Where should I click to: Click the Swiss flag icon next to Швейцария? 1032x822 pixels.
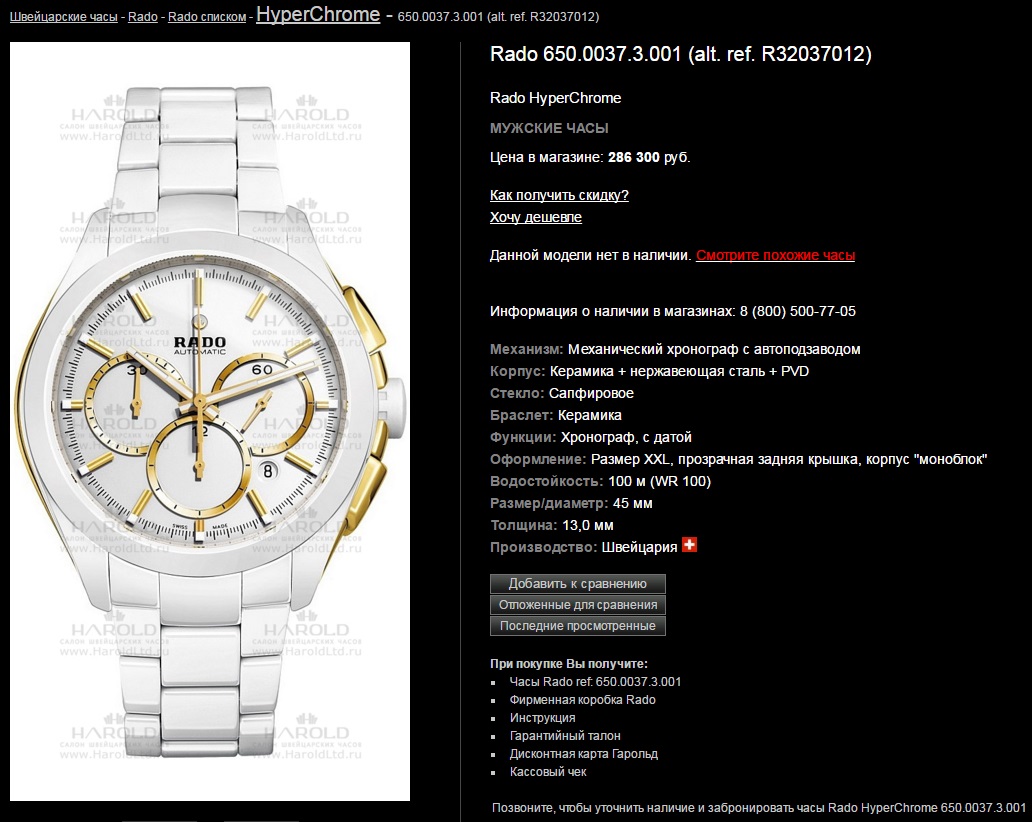689,545
